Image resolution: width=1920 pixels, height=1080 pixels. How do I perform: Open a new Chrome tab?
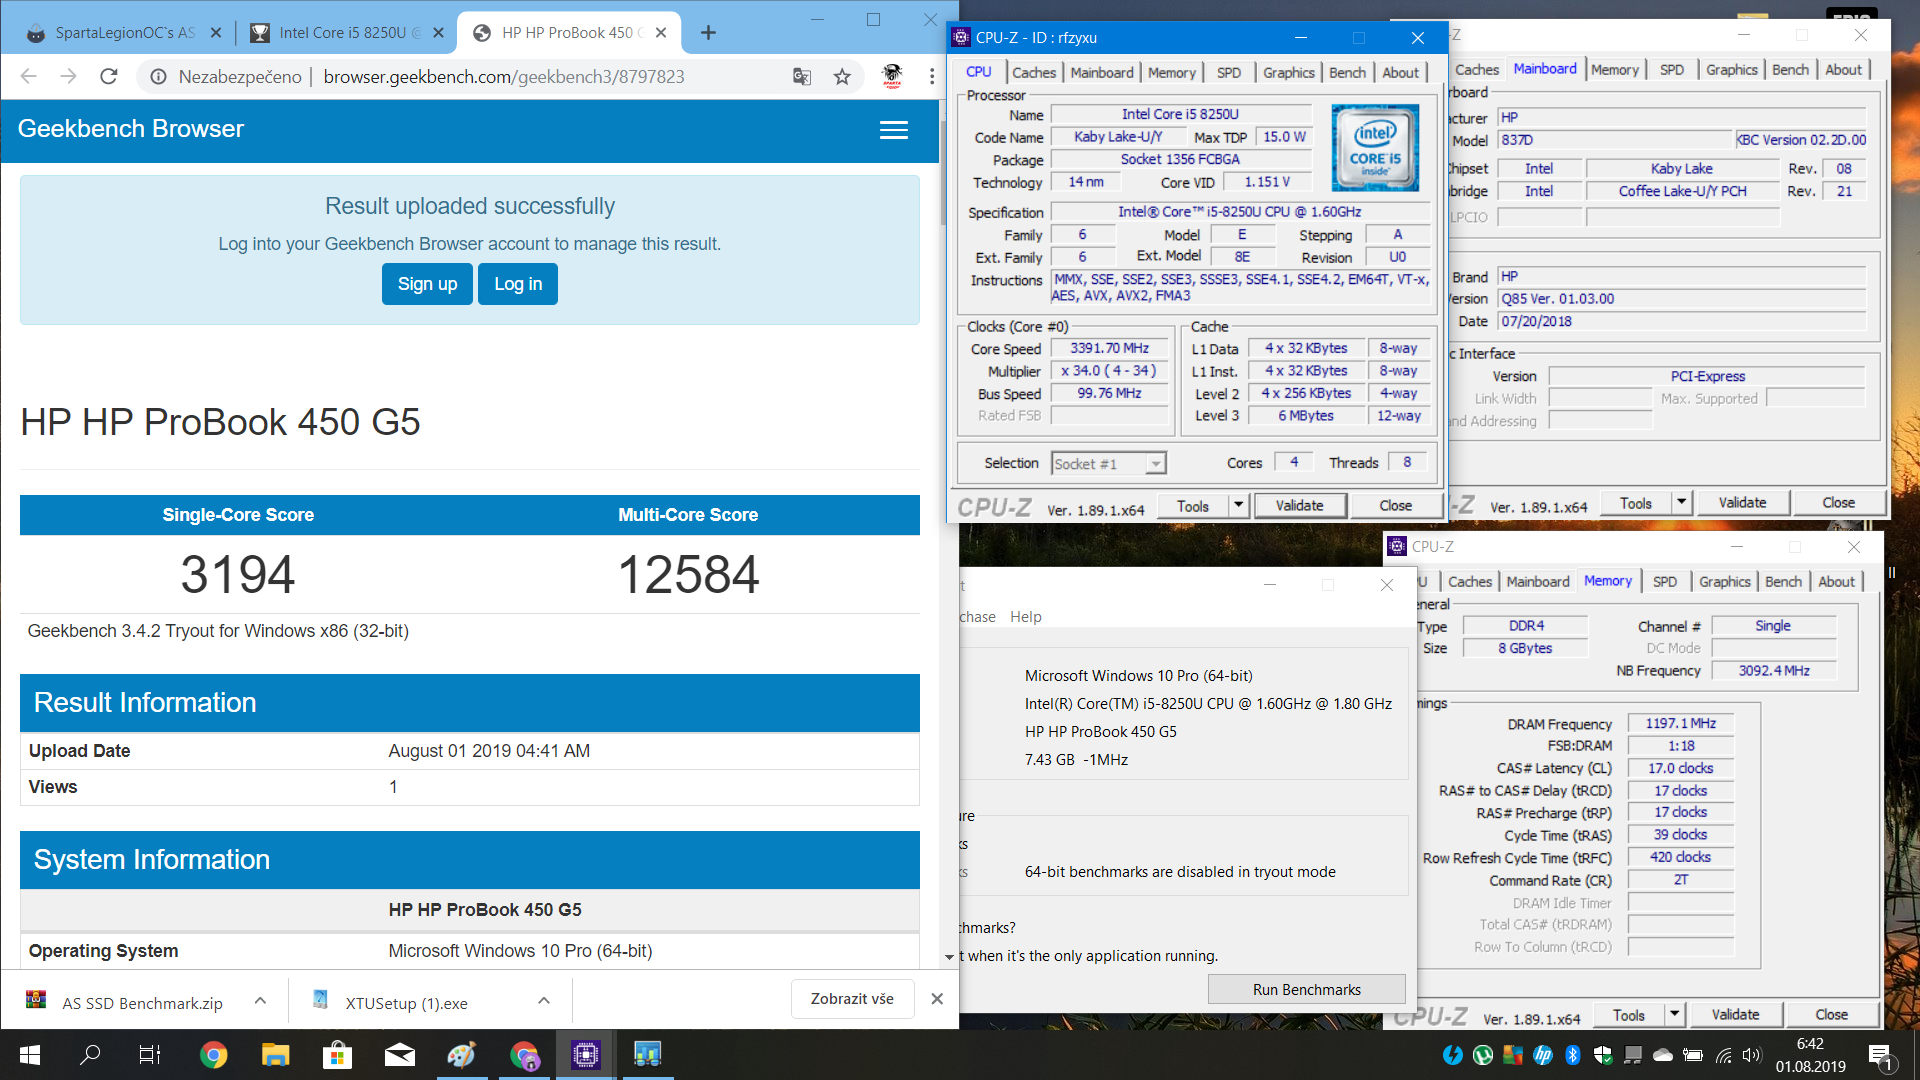[708, 33]
